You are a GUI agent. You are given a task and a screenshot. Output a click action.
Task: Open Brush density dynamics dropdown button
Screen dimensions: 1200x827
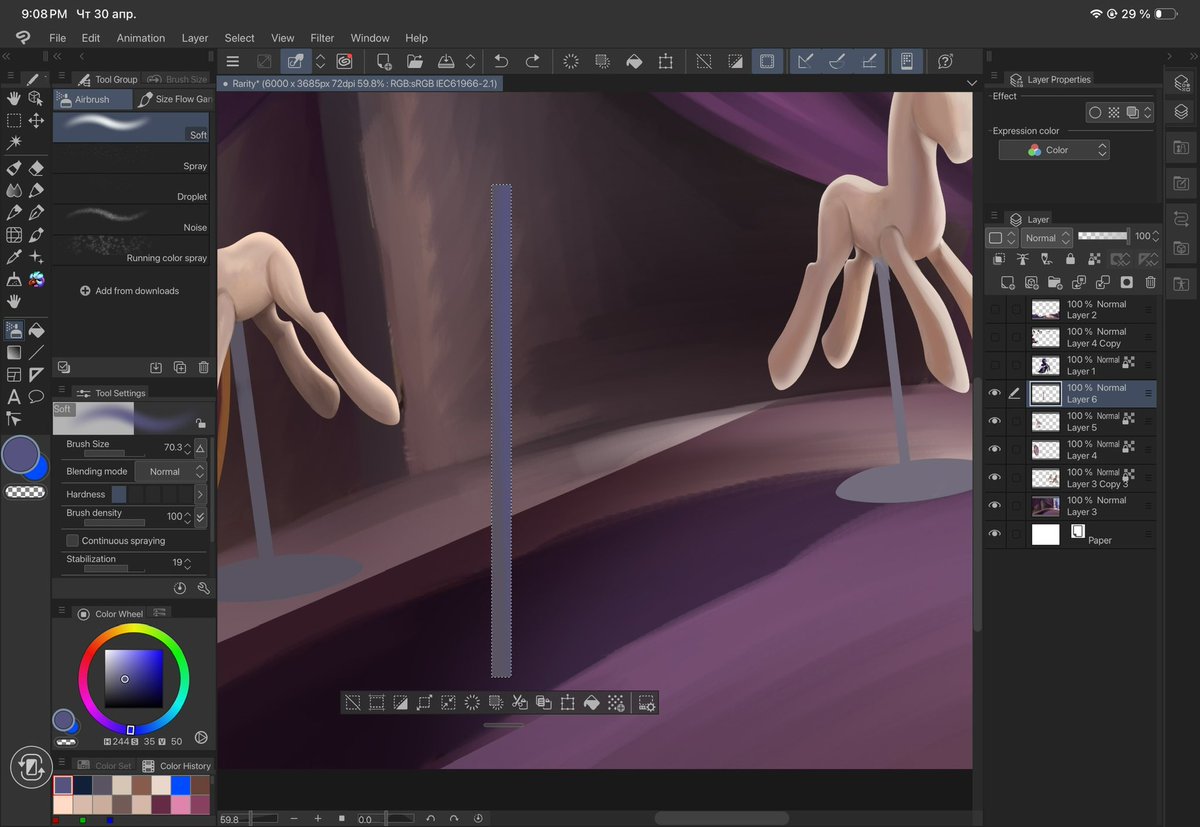click(200, 517)
